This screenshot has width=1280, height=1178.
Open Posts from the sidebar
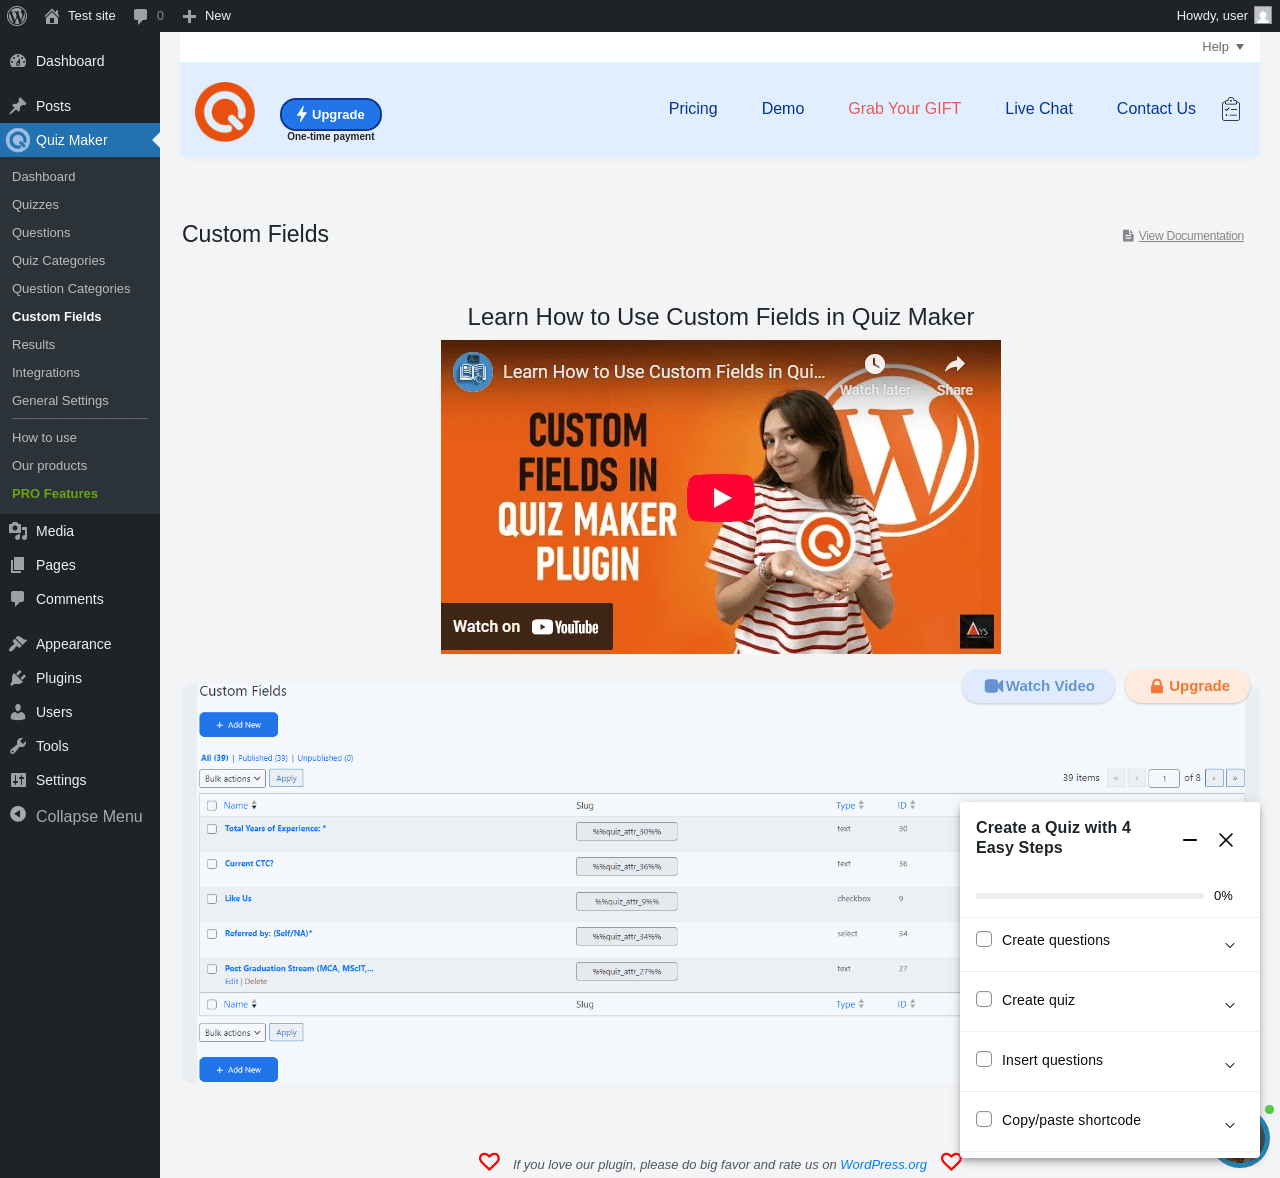(80, 106)
